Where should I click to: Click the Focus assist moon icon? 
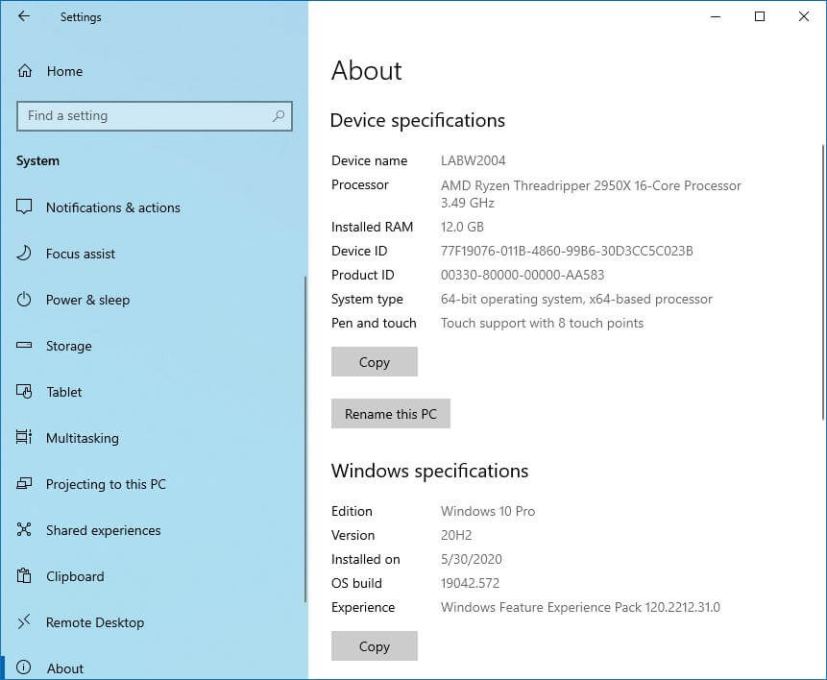24,253
